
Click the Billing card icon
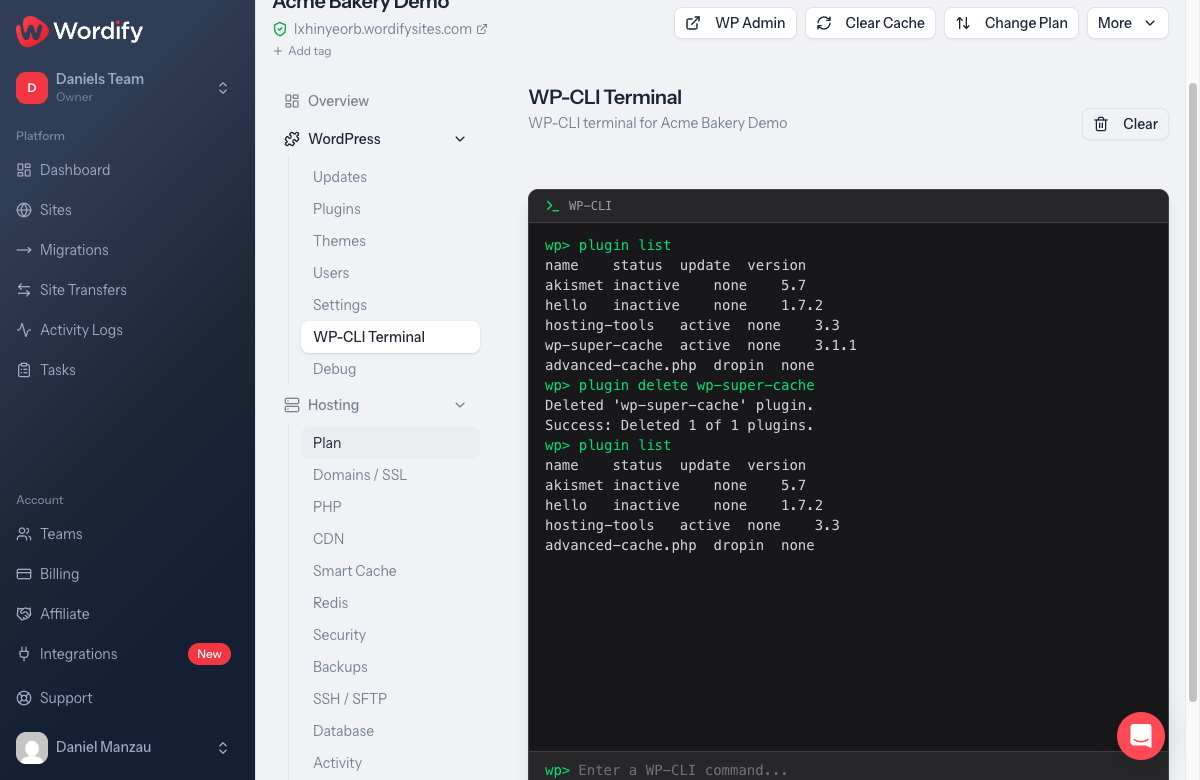click(x=24, y=574)
